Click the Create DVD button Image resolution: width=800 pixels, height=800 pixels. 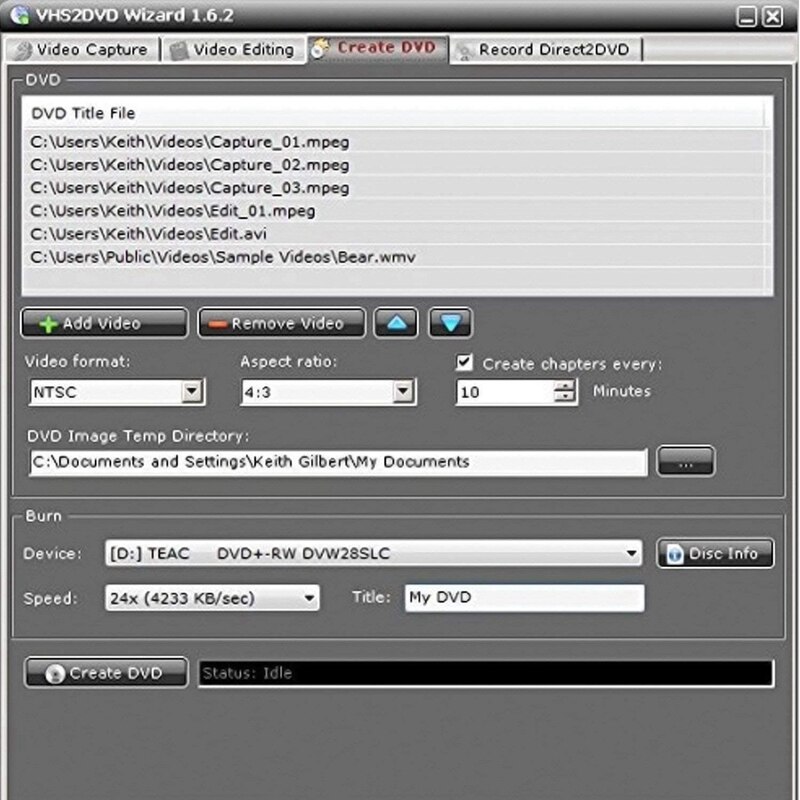coord(103,672)
